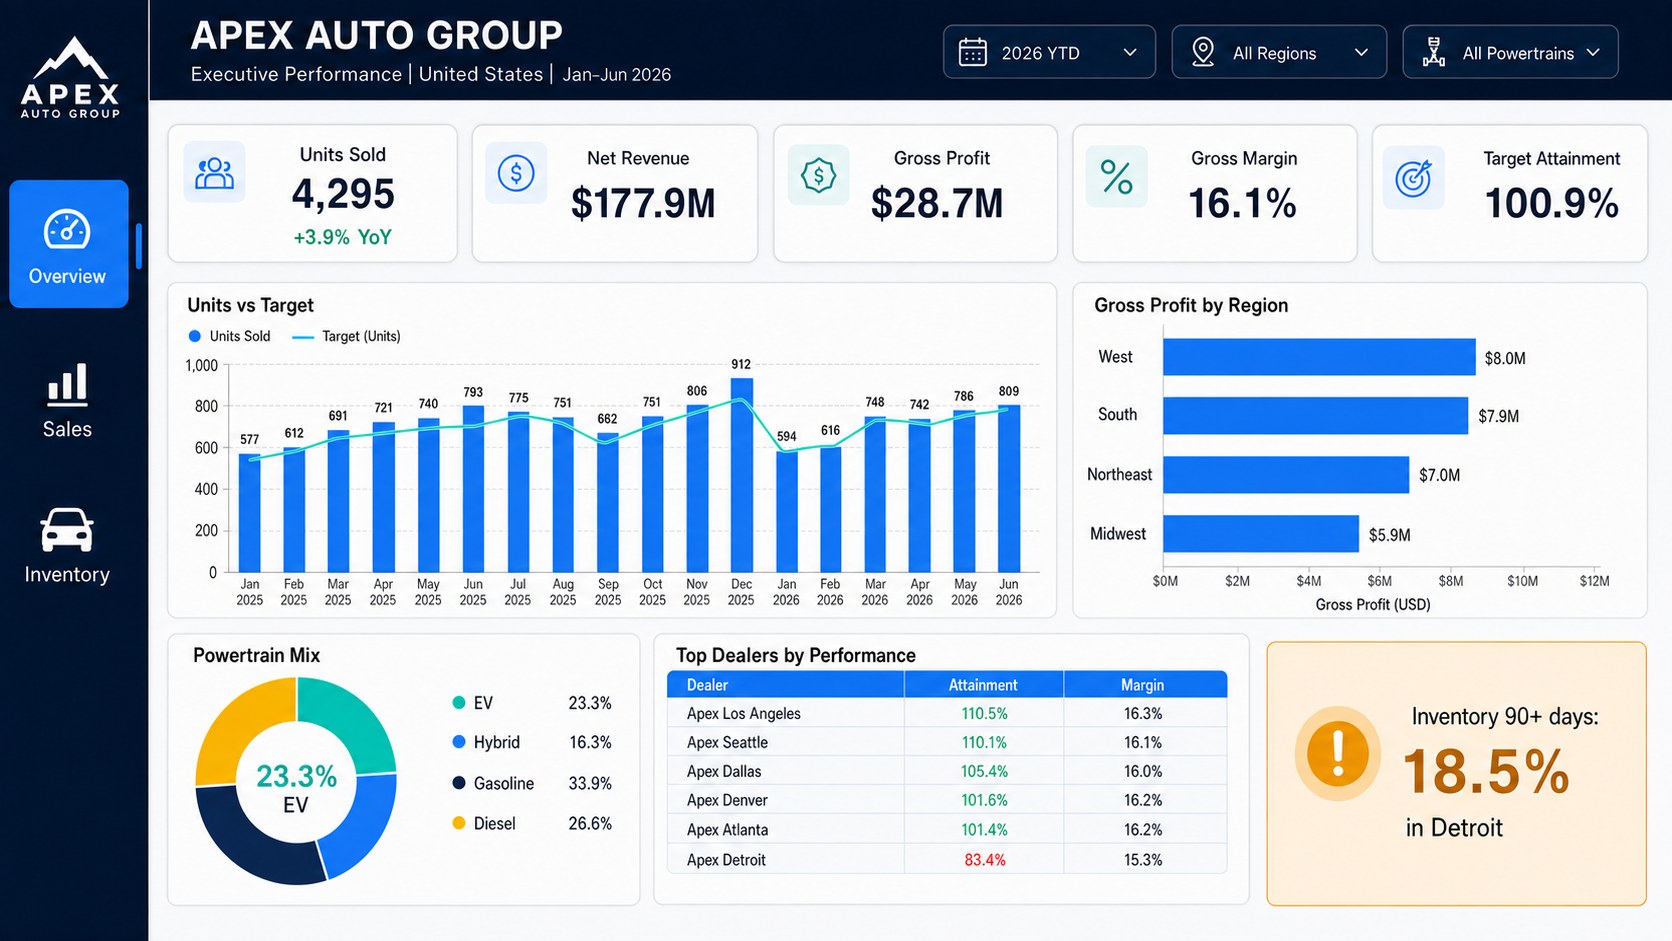Click the 100.9% Target Attainment value
This screenshot has height=941, width=1672.
pos(1552,203)
